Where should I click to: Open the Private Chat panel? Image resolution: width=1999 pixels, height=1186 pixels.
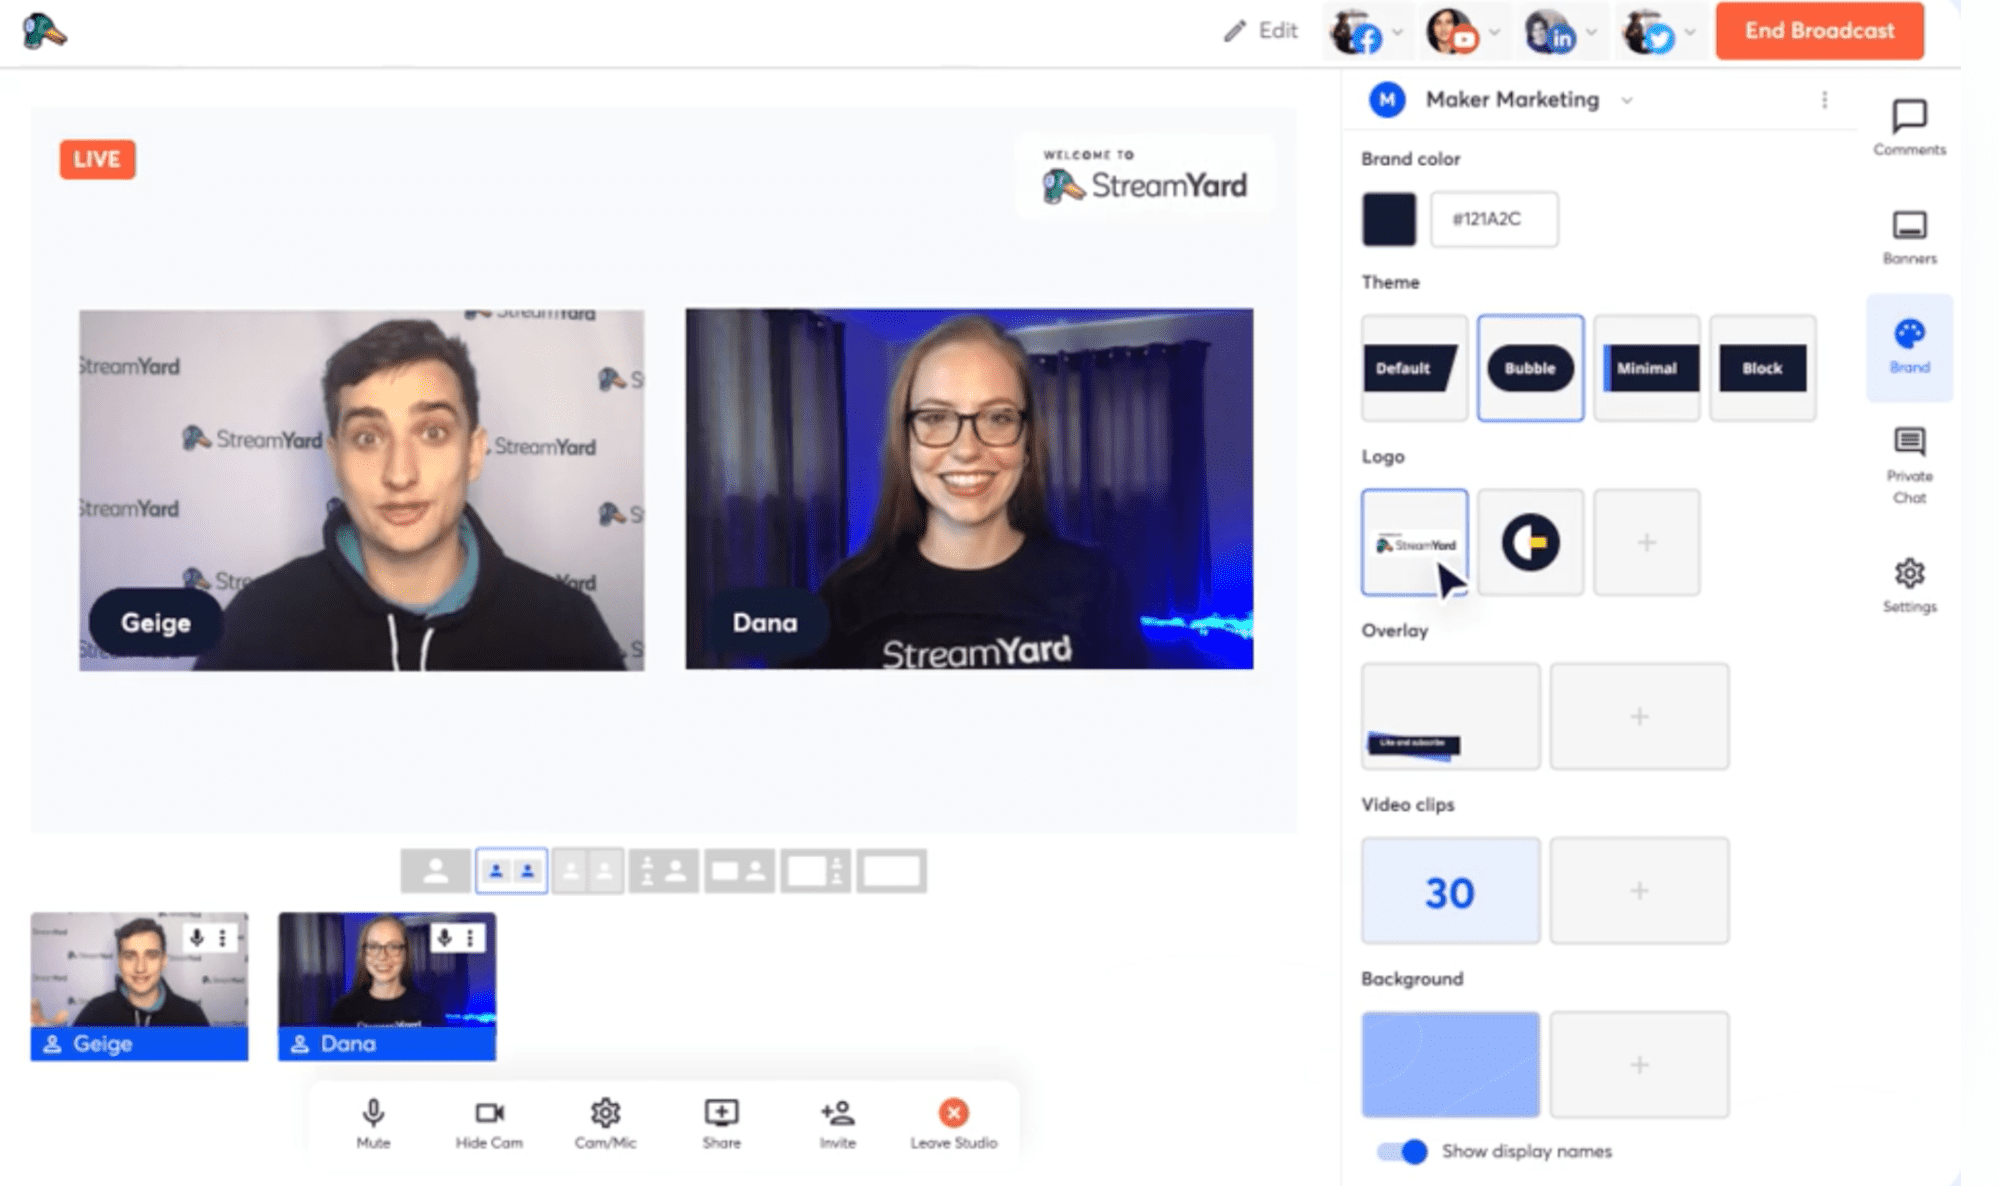coord(1908,465)
